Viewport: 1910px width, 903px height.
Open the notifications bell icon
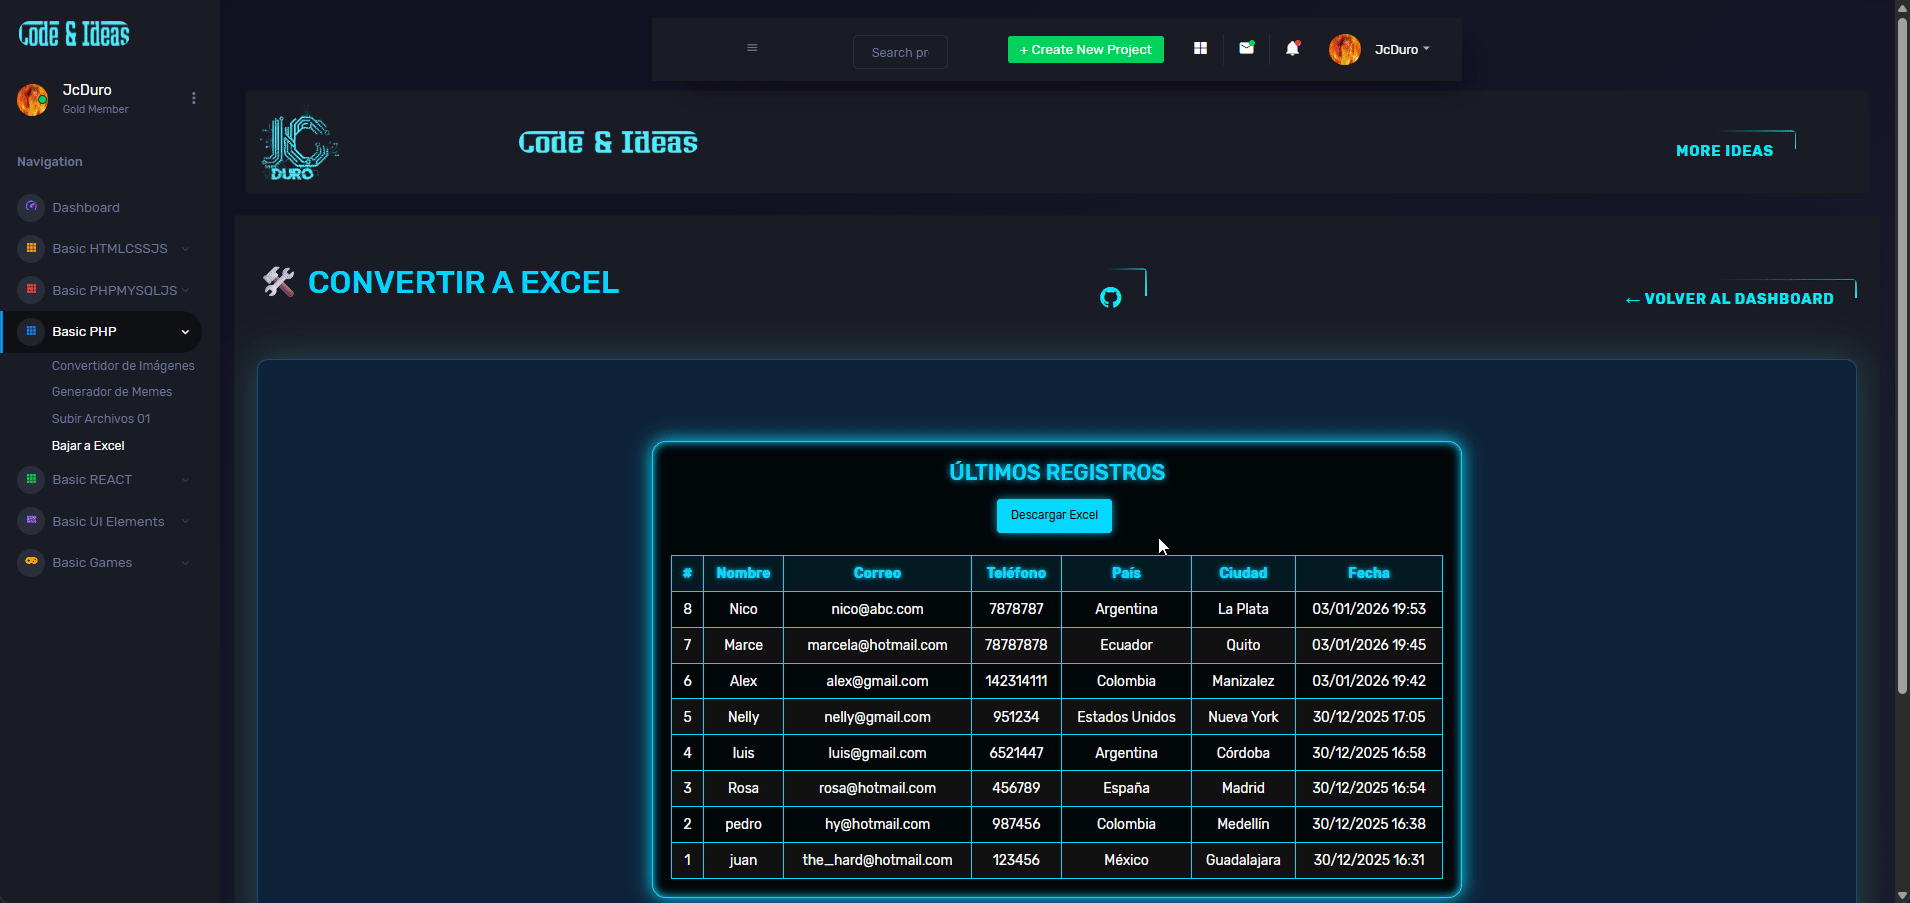1292,48
